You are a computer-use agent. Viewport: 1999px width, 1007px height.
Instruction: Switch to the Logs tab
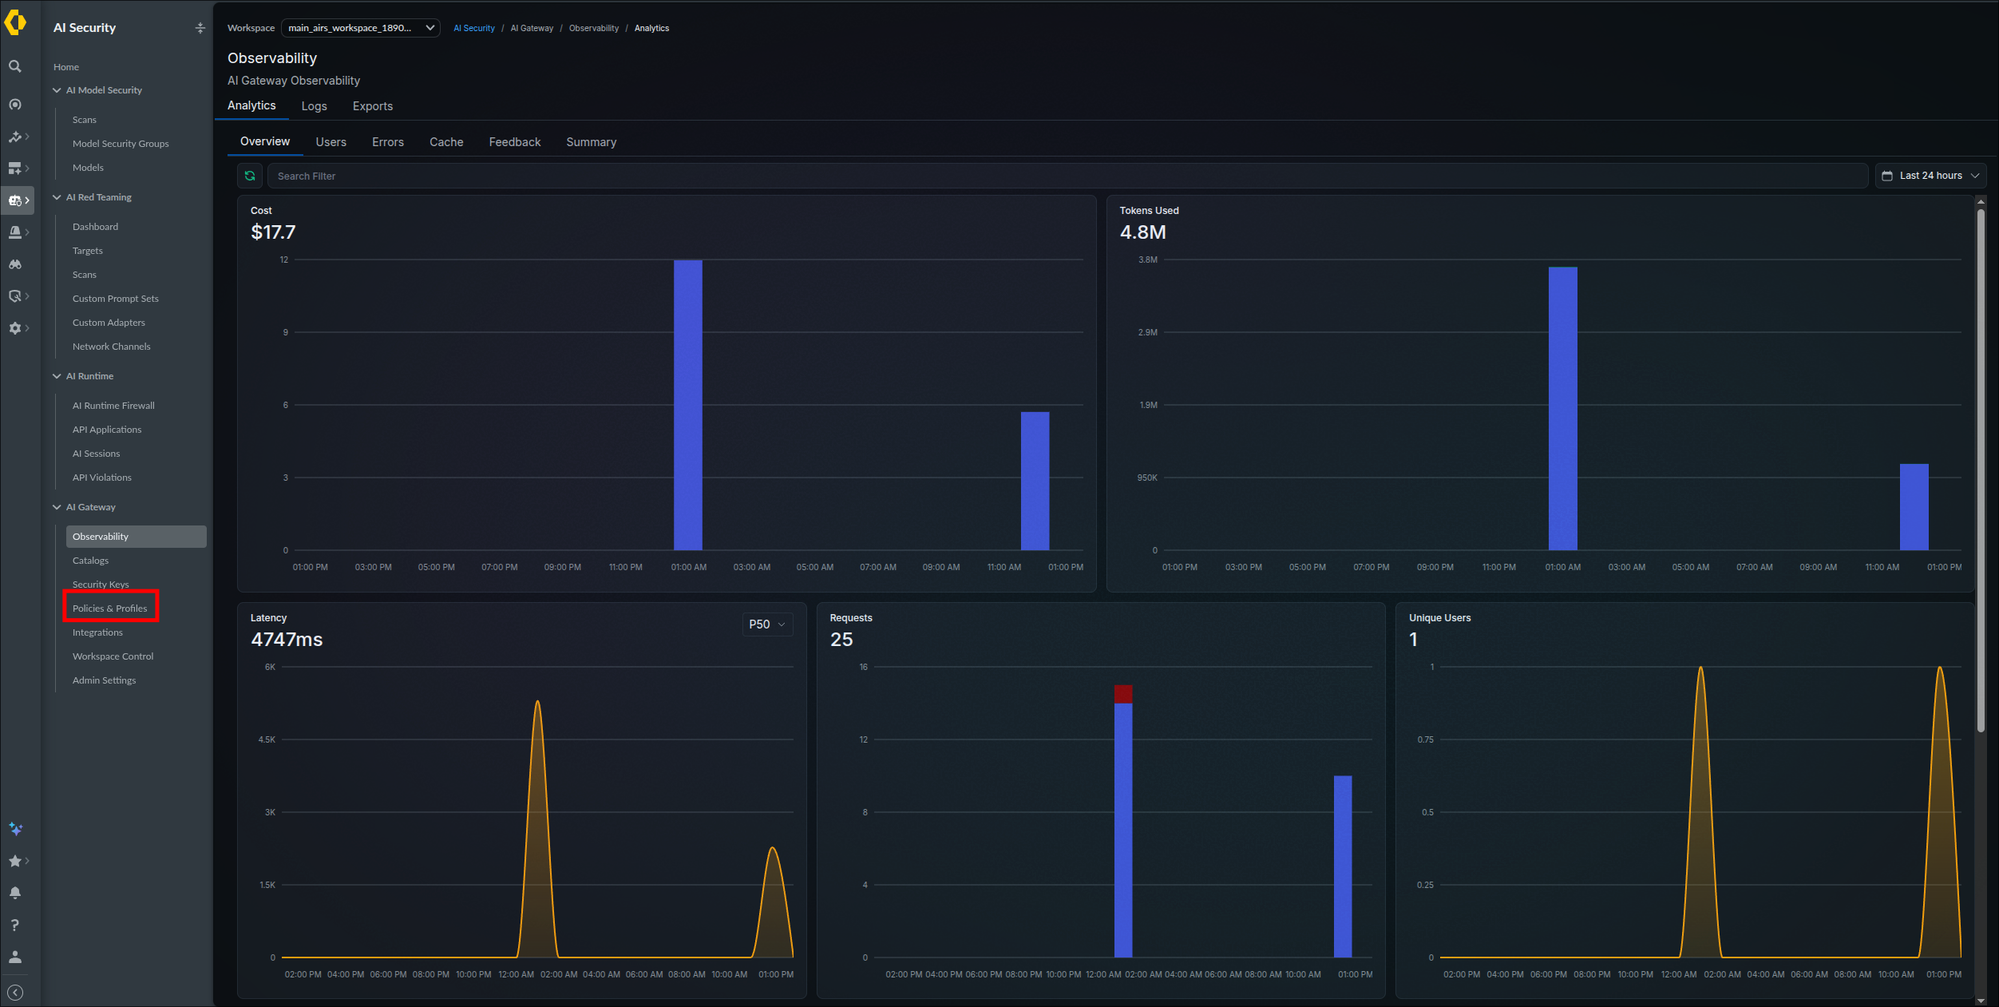point(314,106)
